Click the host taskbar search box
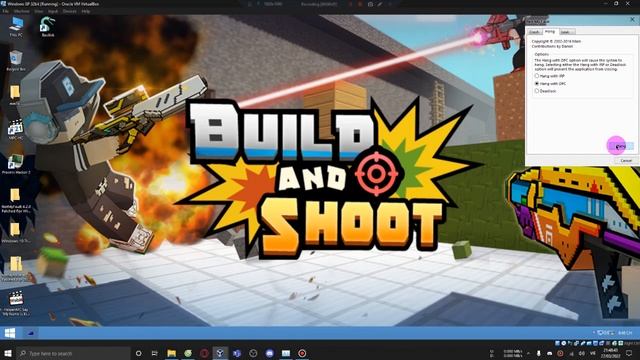Image resolution: width=640 pixels, height=360 pixels. click(x=74, y=353)
